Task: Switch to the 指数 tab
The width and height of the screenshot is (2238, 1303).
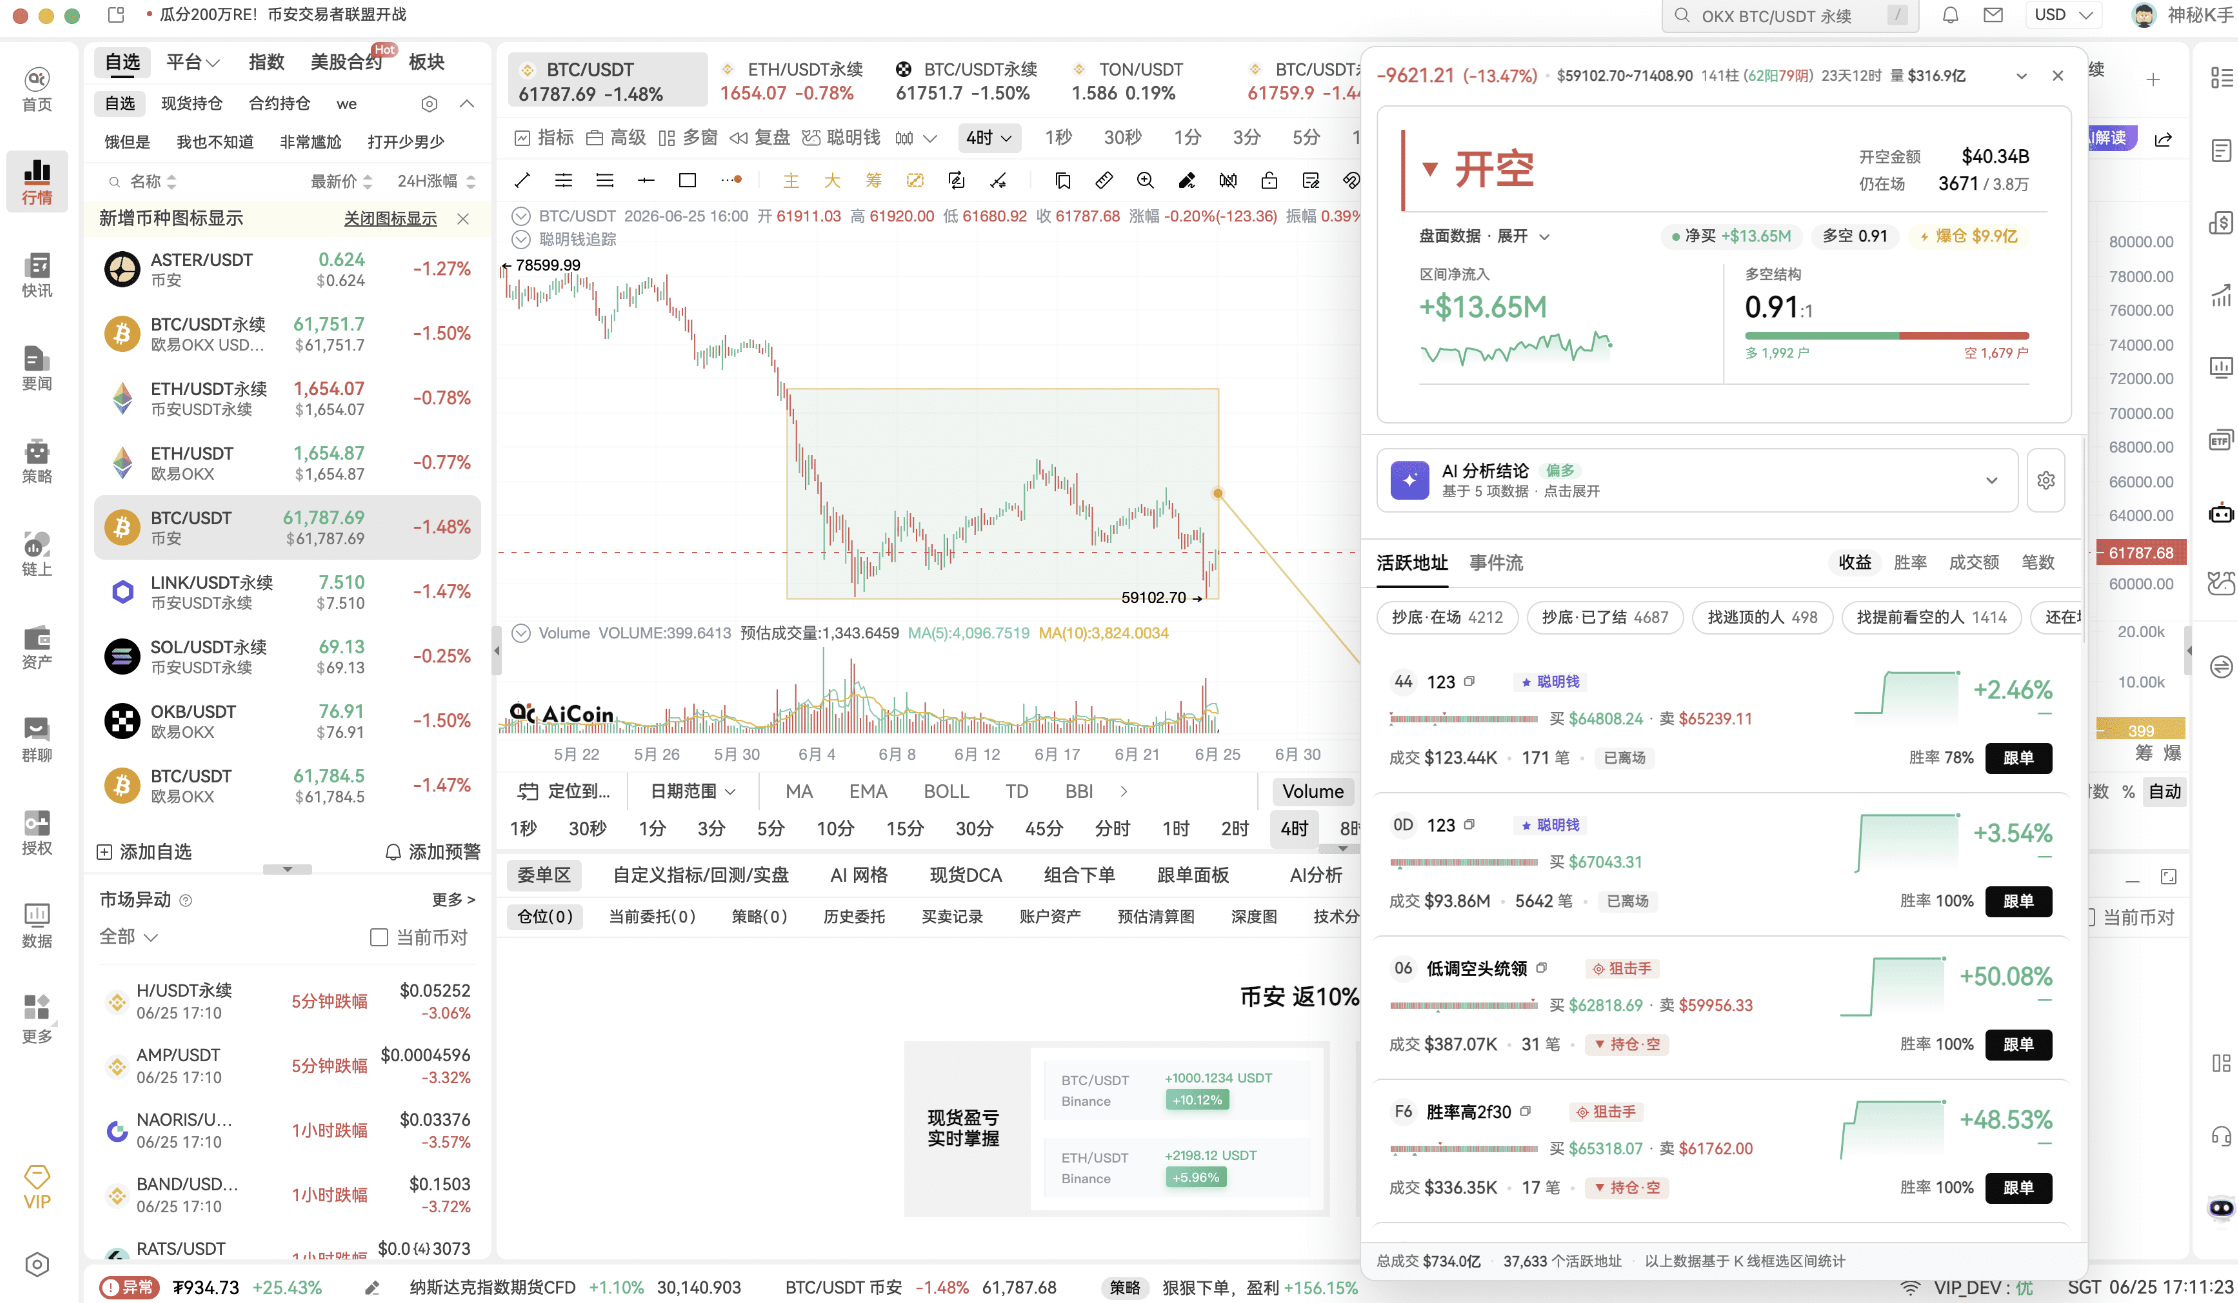Action: 266,62
